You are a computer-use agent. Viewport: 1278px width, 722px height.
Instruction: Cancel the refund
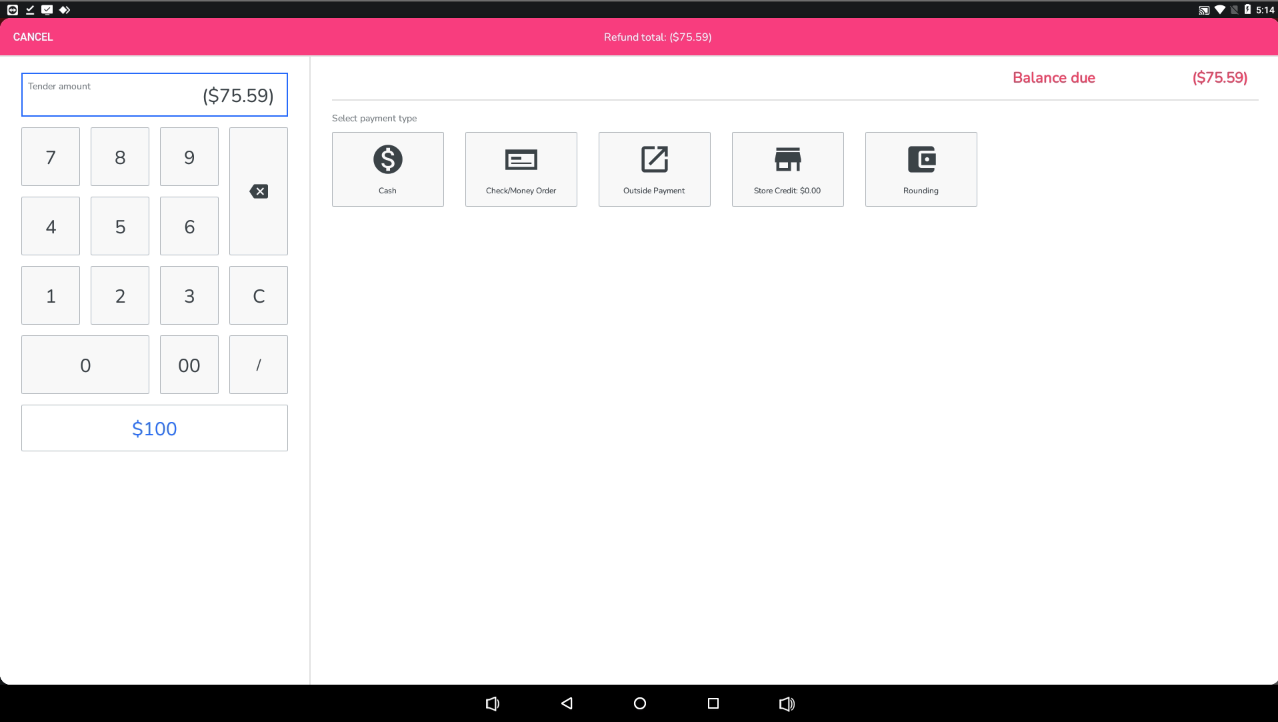tap(33, 37)
